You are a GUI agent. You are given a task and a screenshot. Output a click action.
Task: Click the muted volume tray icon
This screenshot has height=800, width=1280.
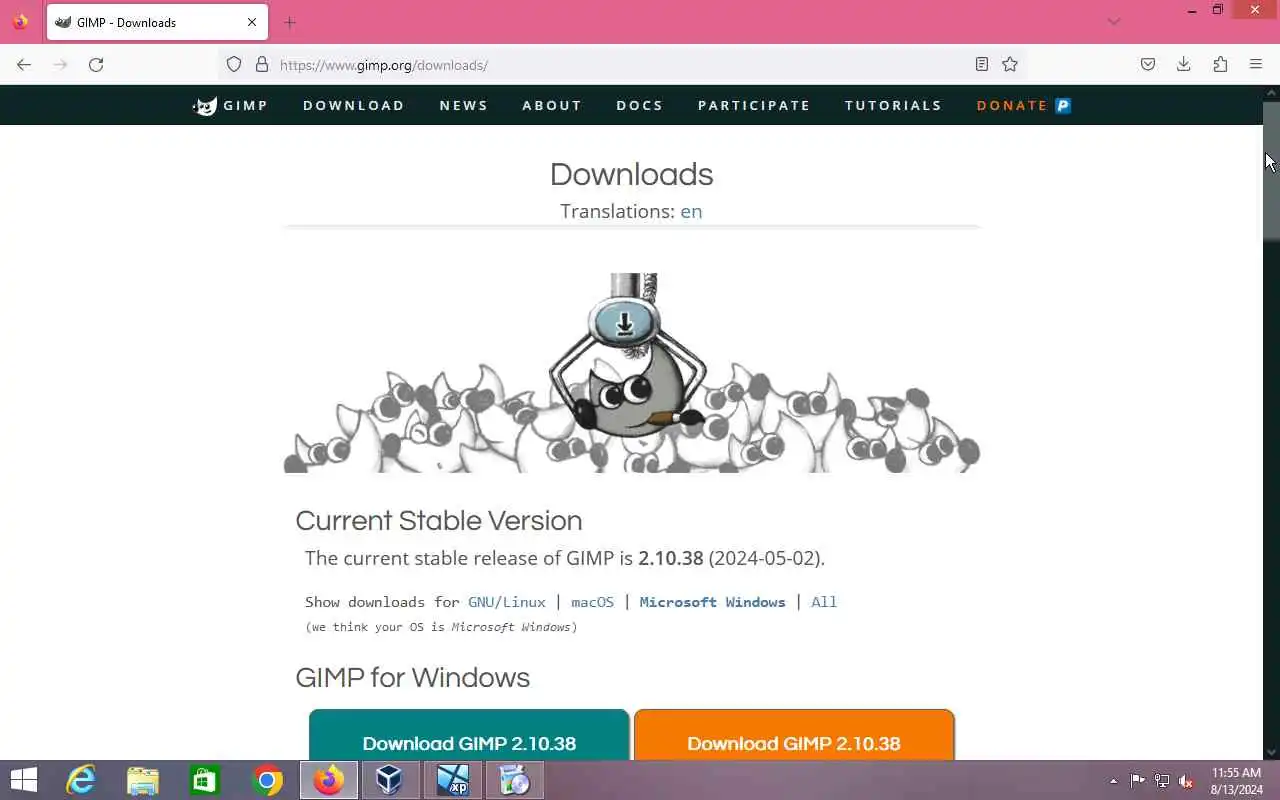(x=1186, y=781)
